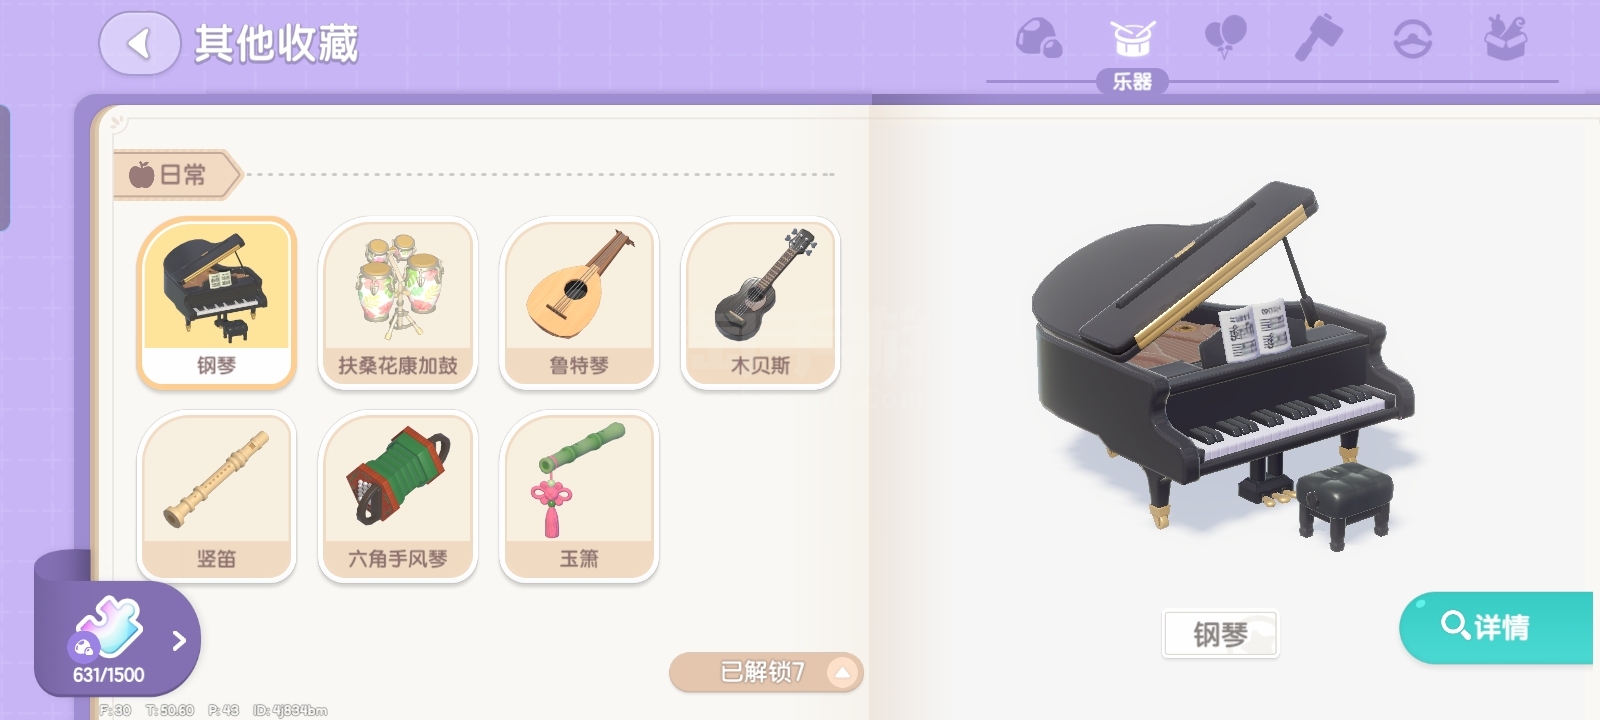This screenshot has width=1600, height=720.
Task: Select the 玉箫 jade flute item
Action: [x=579, y=496]
